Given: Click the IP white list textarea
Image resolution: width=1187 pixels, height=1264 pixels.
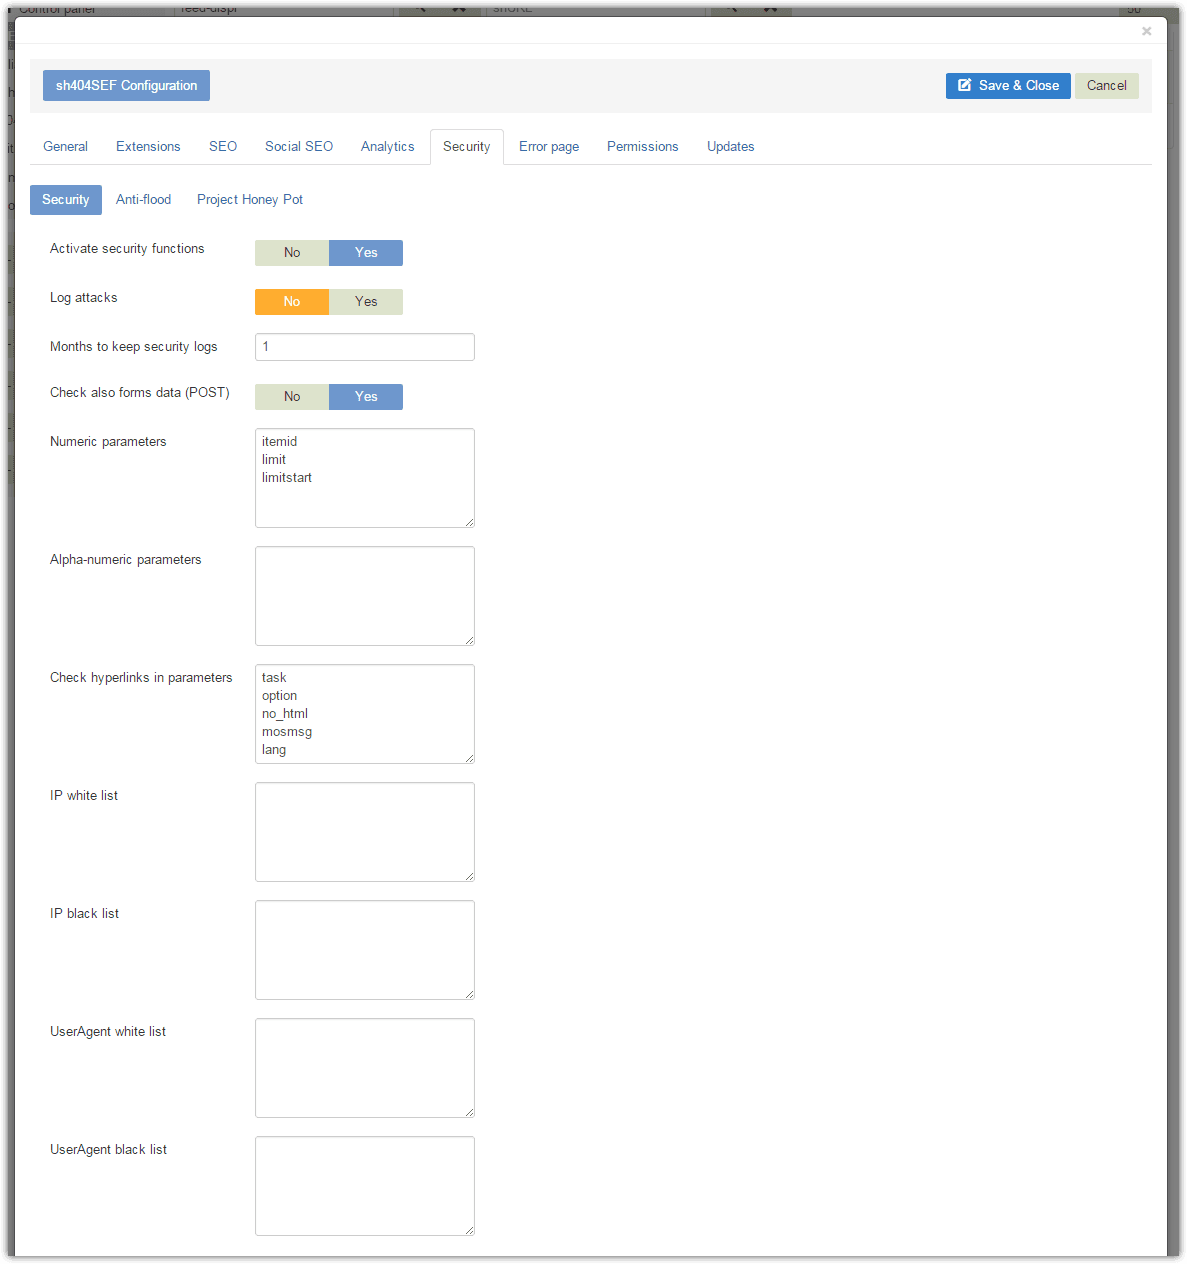Looking at the screenshot, I should 365,832.
